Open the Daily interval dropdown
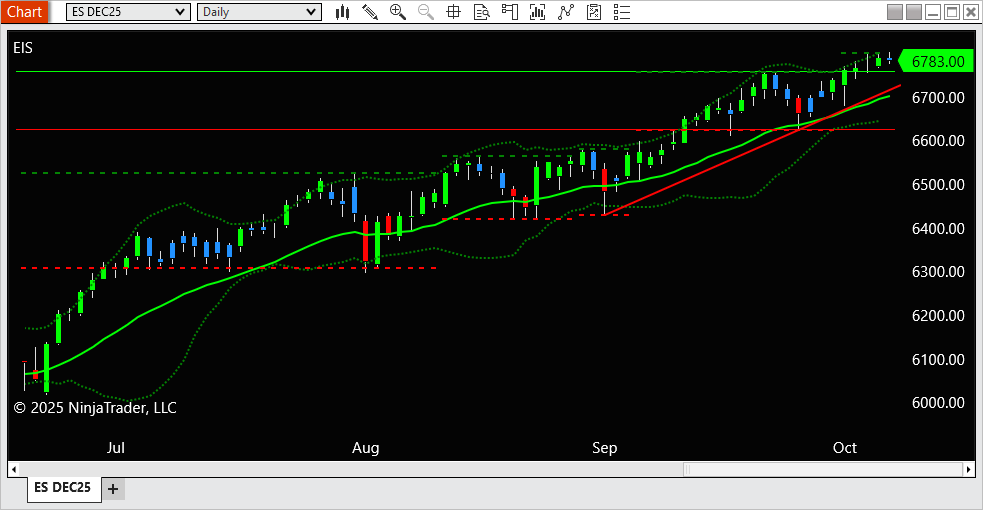The width and height of the screenshot is (983, 510). pos(259,12)
